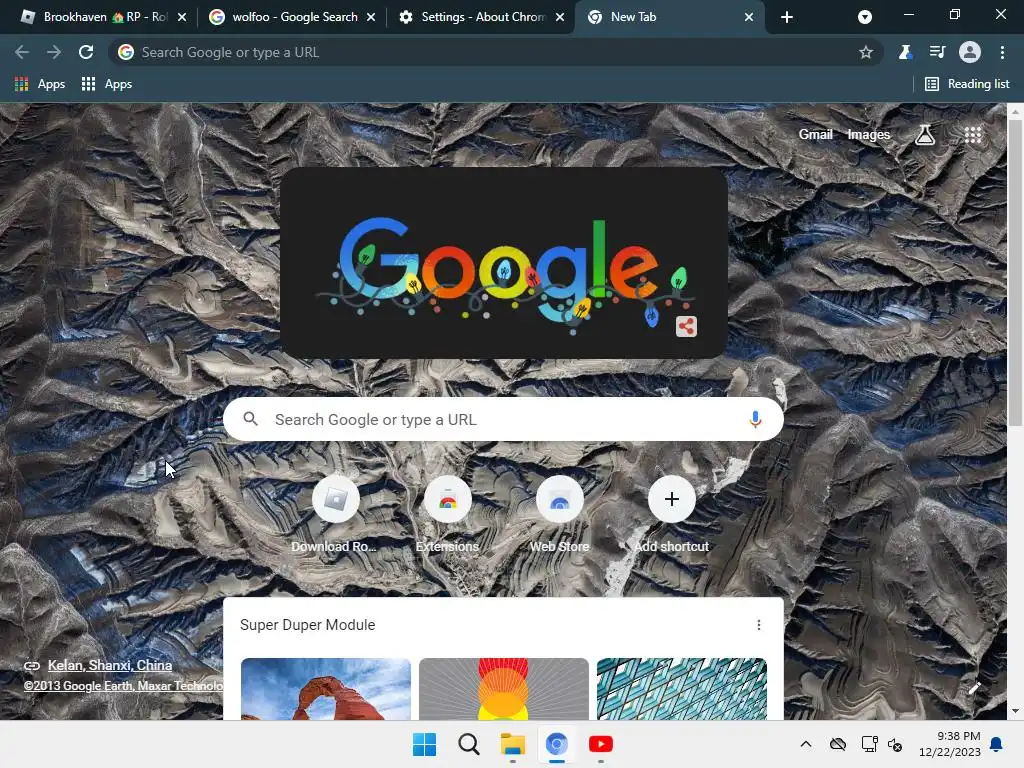Open the Google Earth attribution link
The height and width of the screenshot is (768, 1024).
pos(123,686)
